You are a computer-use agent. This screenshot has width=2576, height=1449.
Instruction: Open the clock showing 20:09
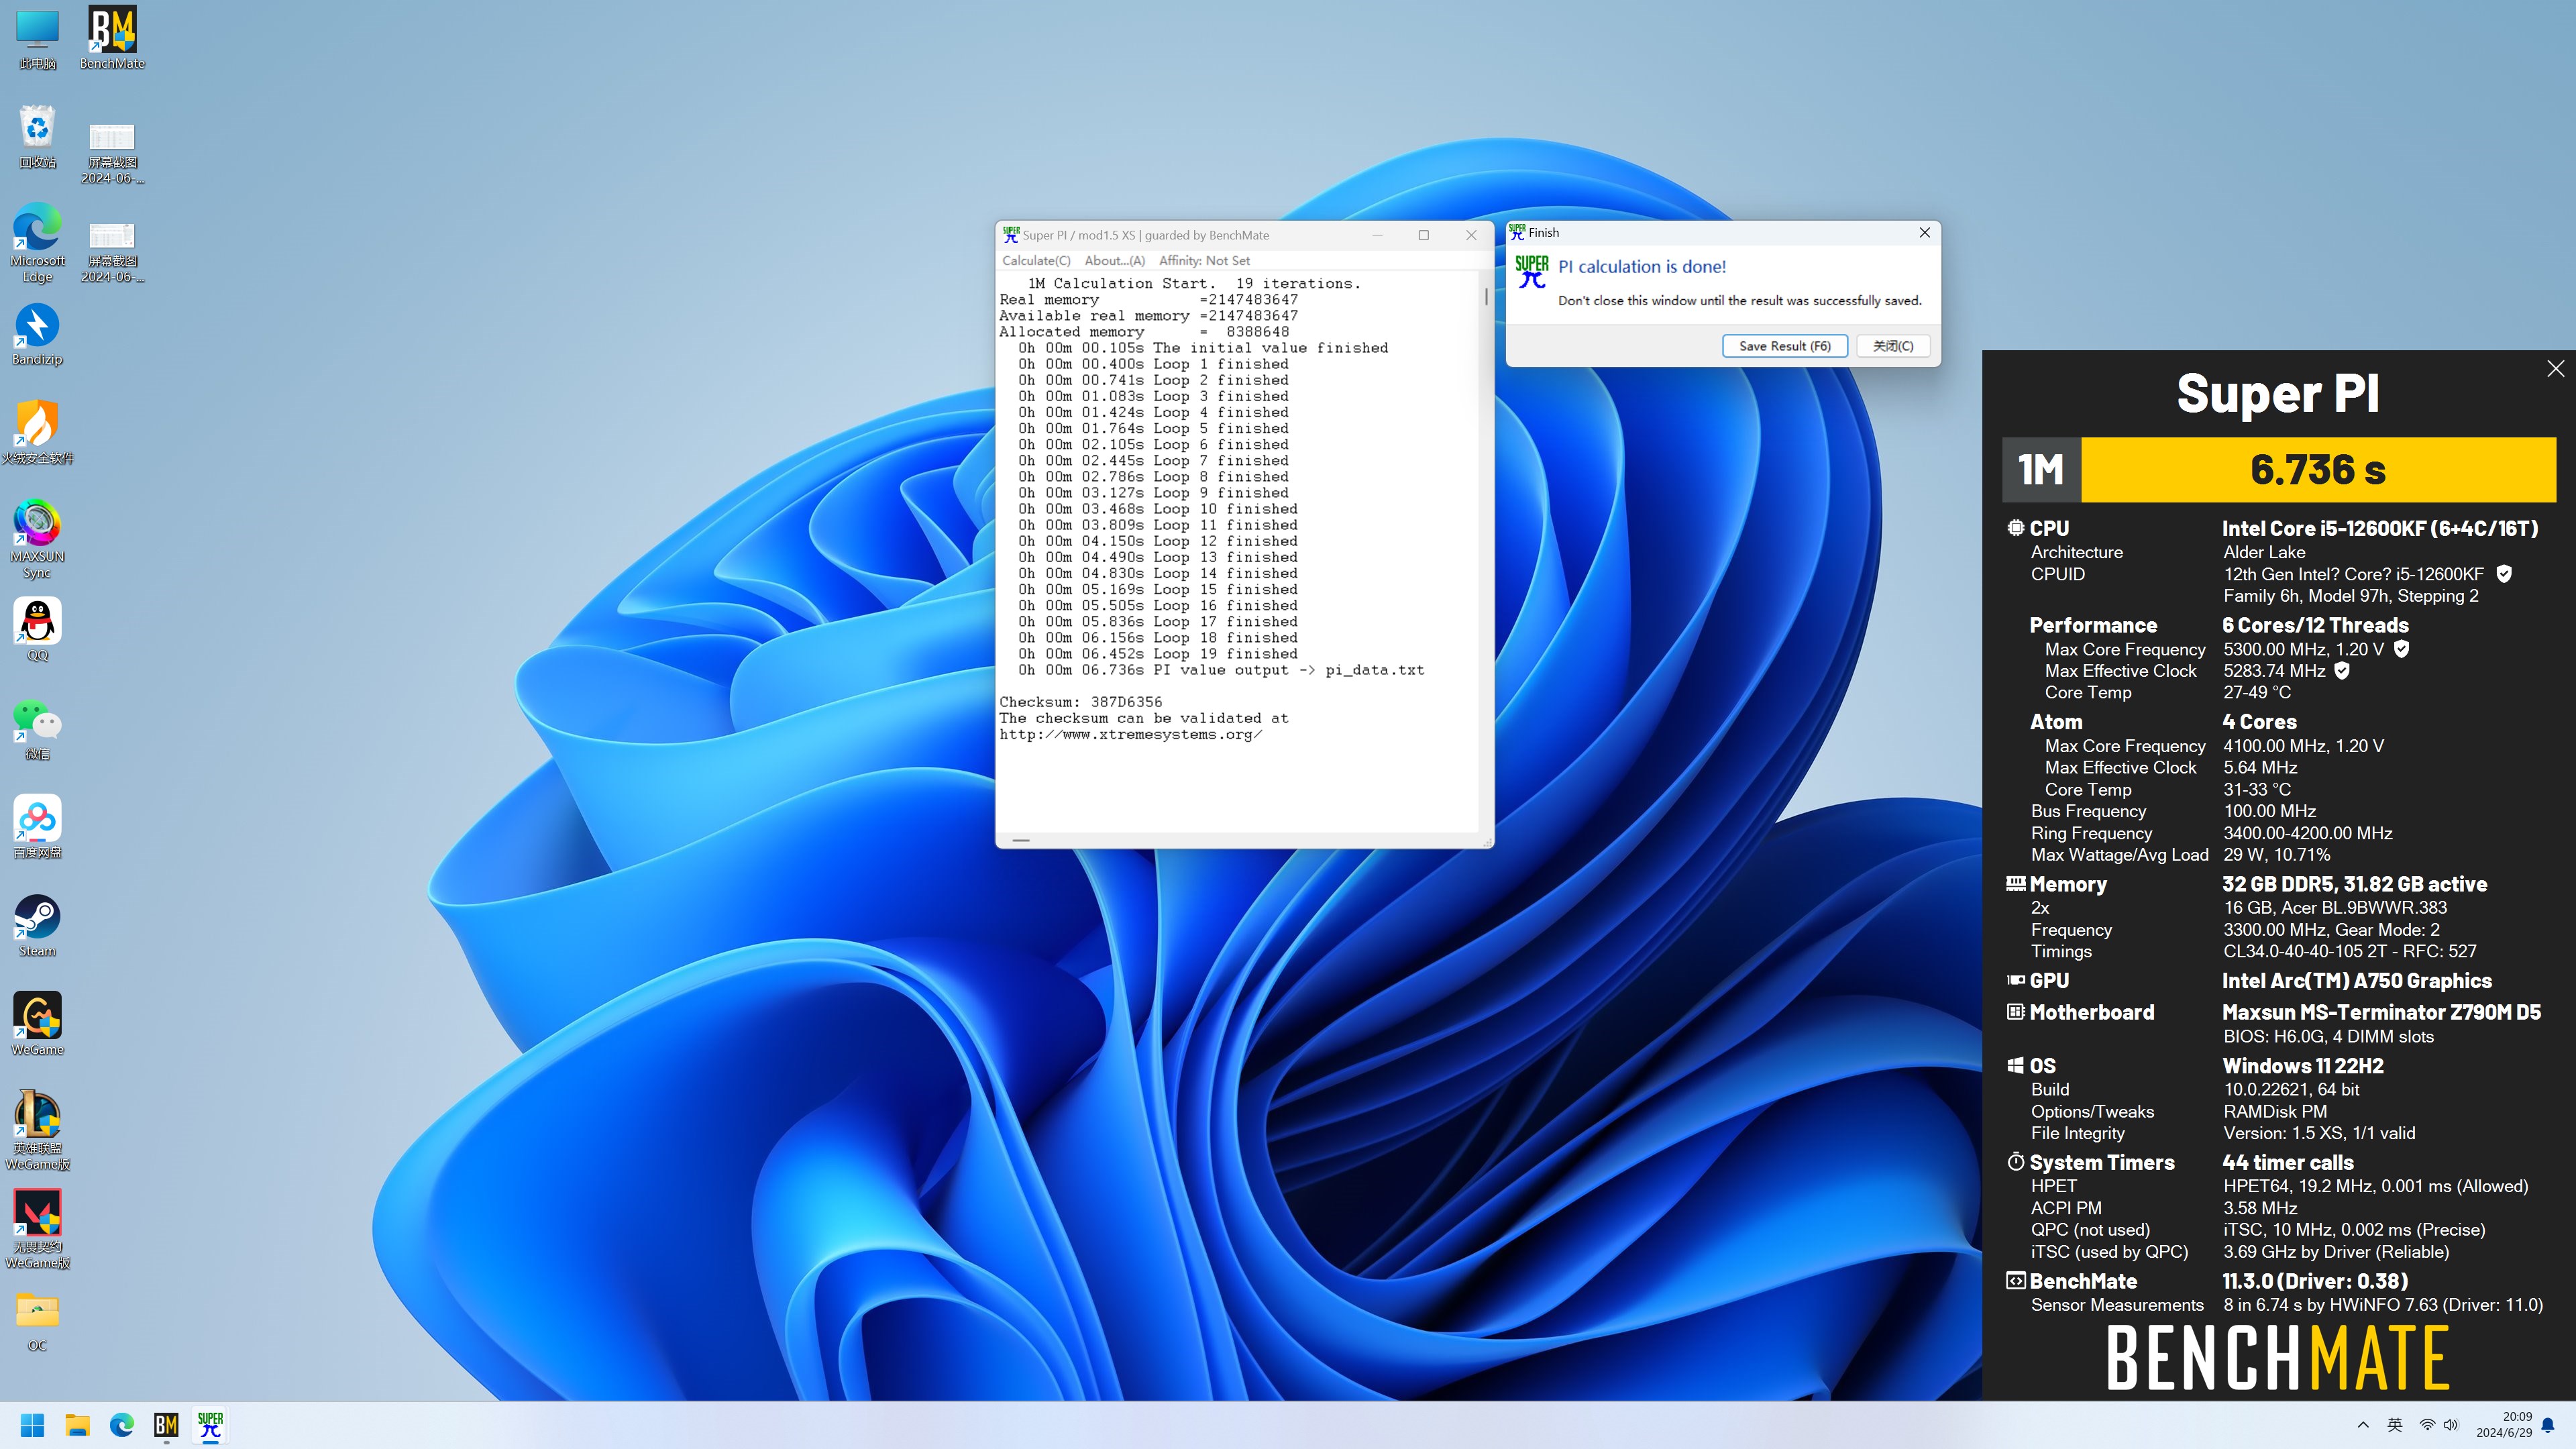coord(2503,1425)
